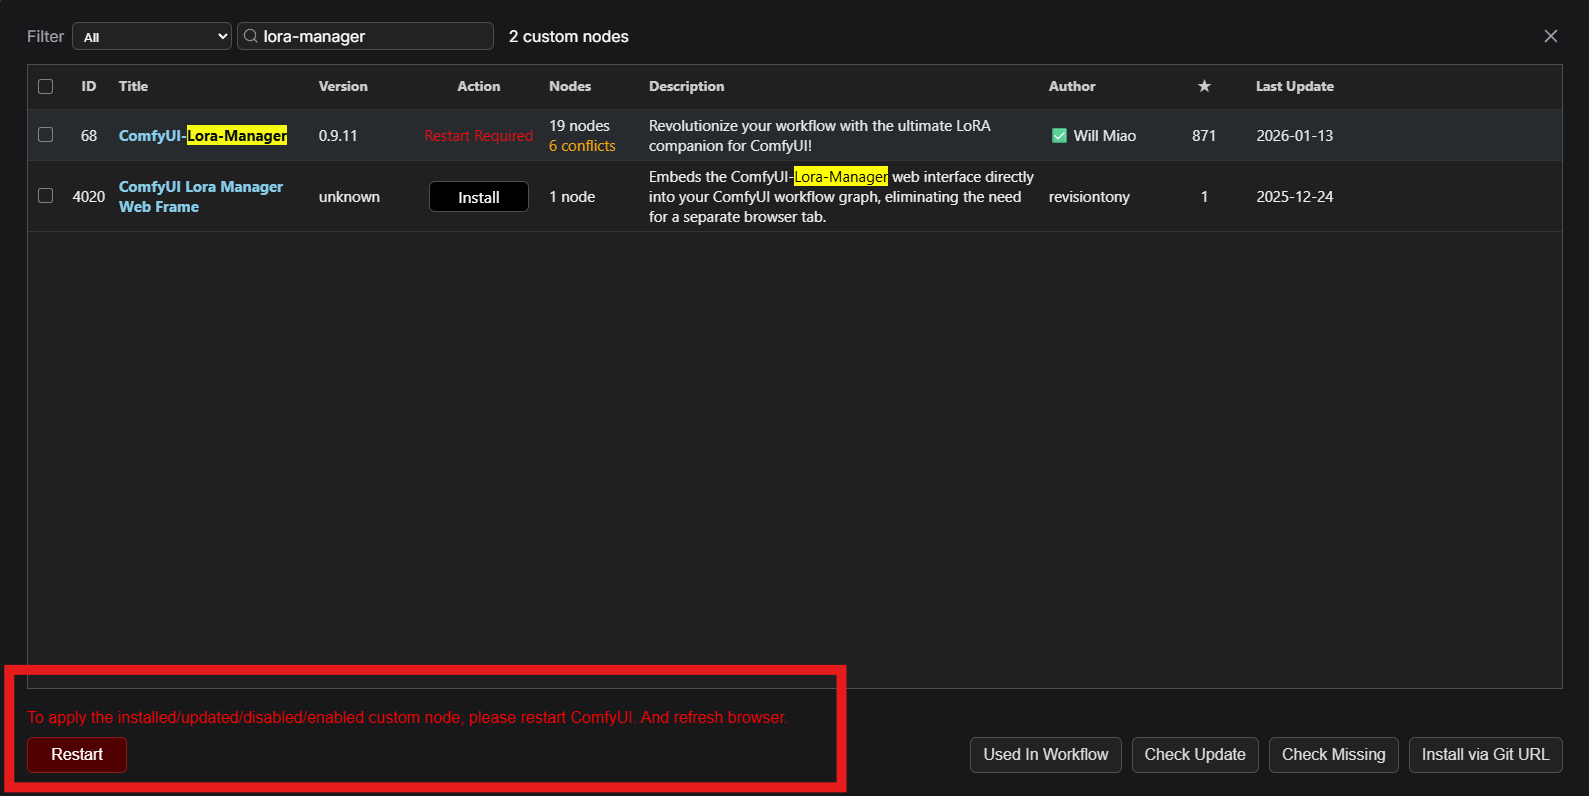Click the red Restart button
This screenshot has height=796, width=1589.
coord(77,755)
